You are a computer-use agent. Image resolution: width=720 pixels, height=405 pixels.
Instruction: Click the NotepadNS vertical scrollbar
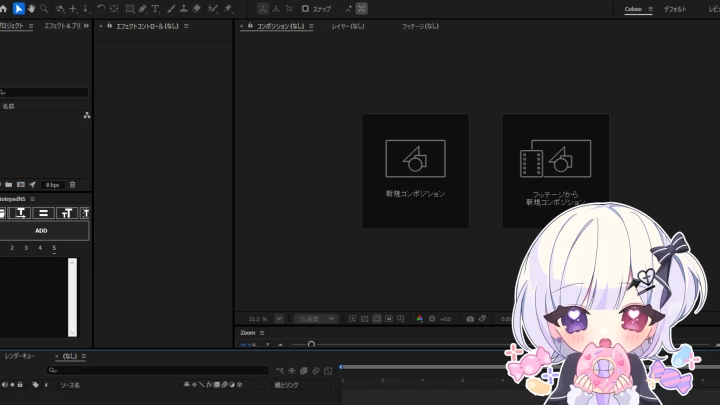(x=72, y=297)
